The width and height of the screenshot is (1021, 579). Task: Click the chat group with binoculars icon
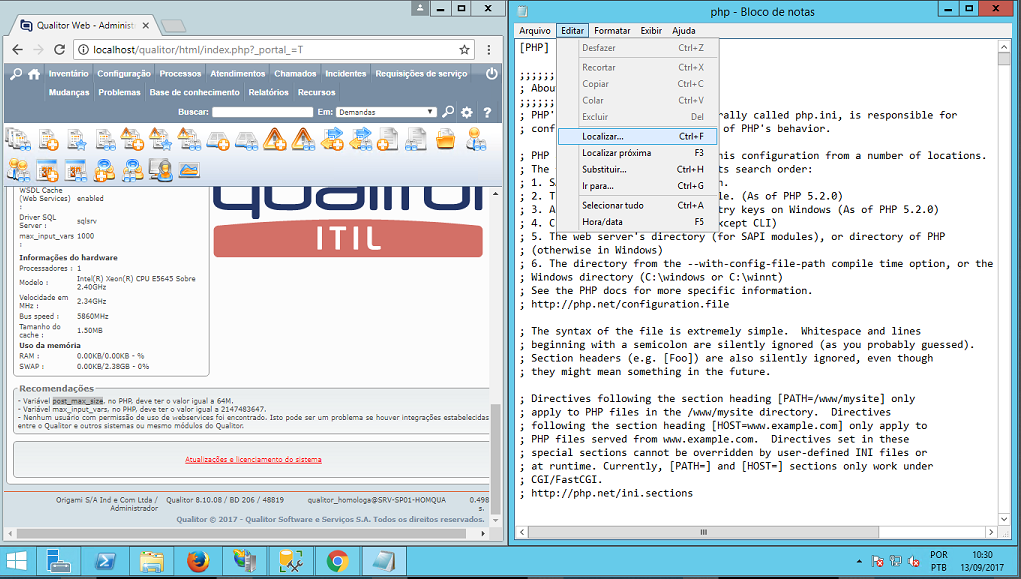click(x=133, y=170)
